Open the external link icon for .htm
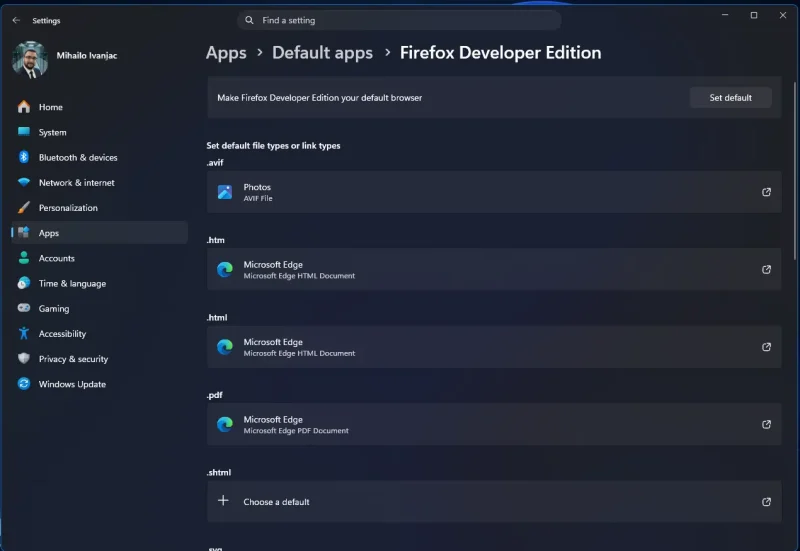This screenshot has height=551, width=800. tap(766, 269)
